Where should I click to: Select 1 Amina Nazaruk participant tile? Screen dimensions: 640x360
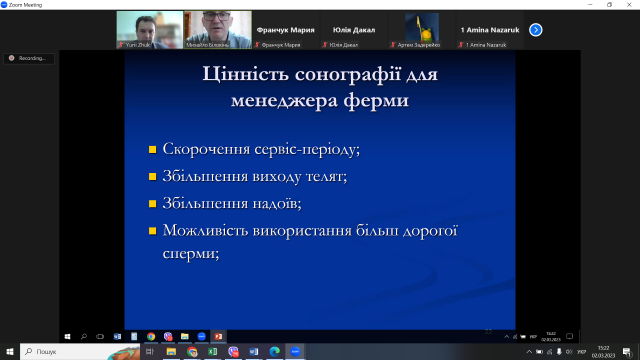click(490, 30)
